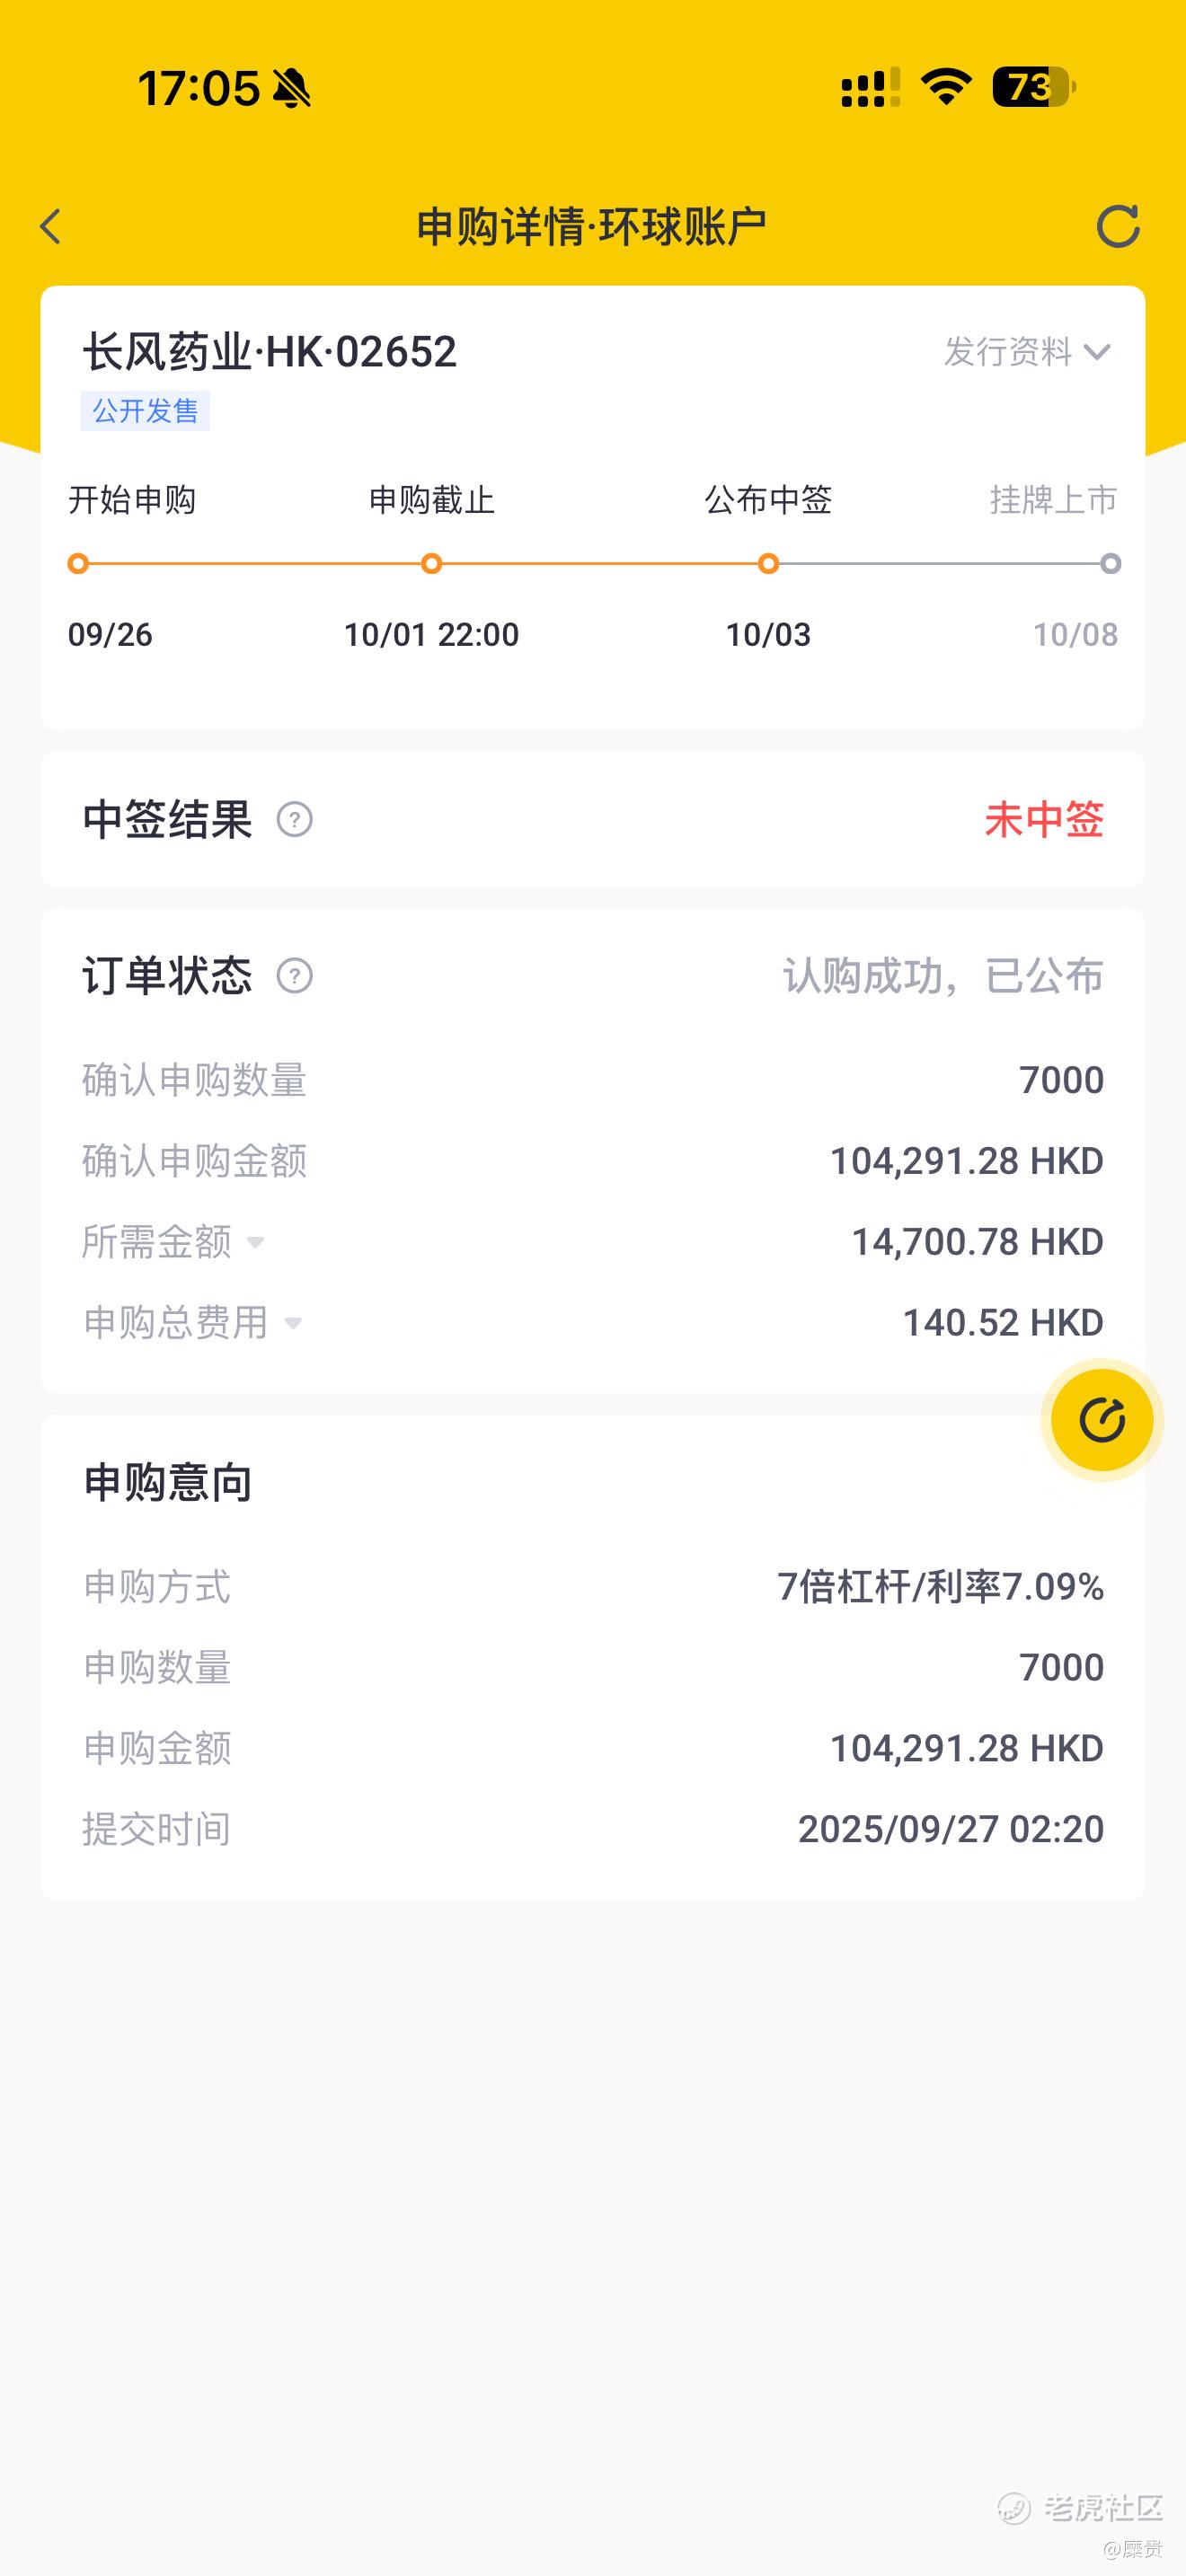Screen dimensions: 1186x2576
Task: Tap the 长风药业·HK·02652 stock title
Action: click(x=269, y=352)
